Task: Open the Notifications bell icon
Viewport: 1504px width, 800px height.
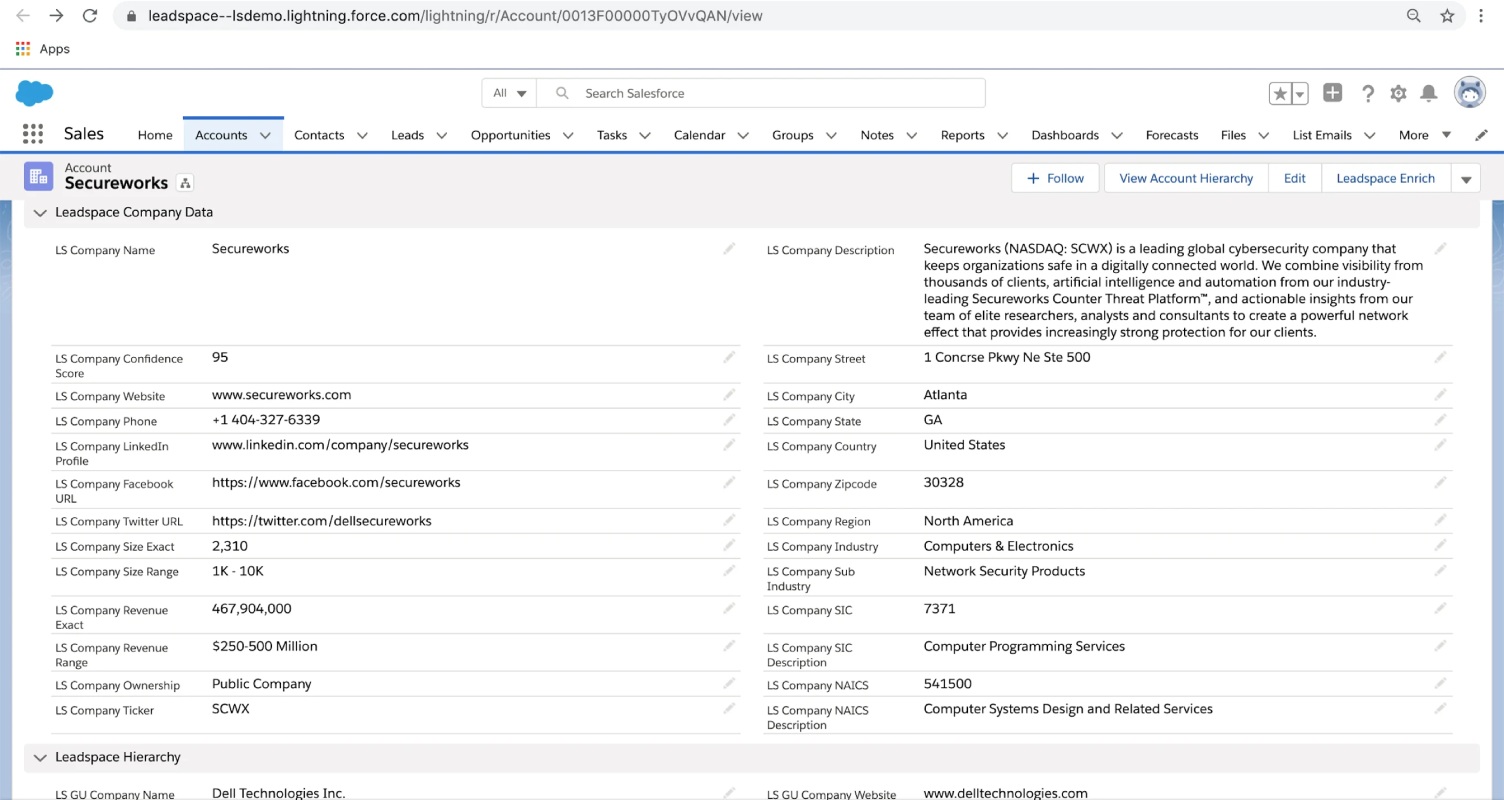Action: pyautogui.click(x=1429, y=93)
